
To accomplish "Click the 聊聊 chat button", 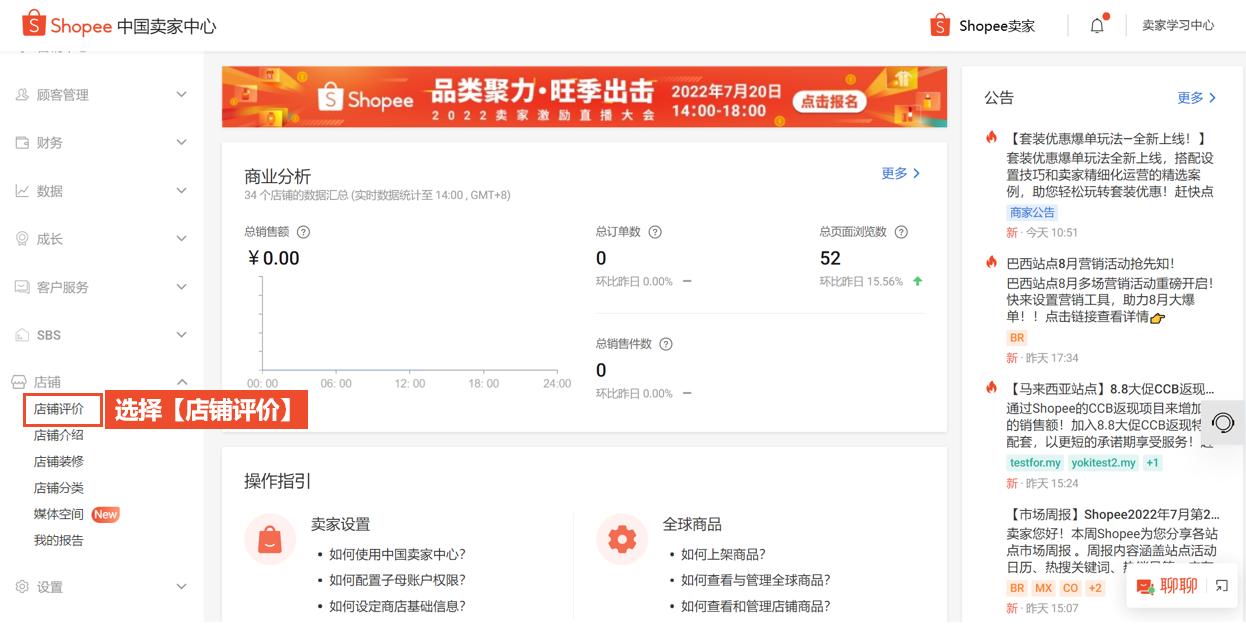I will point(1166,587).
